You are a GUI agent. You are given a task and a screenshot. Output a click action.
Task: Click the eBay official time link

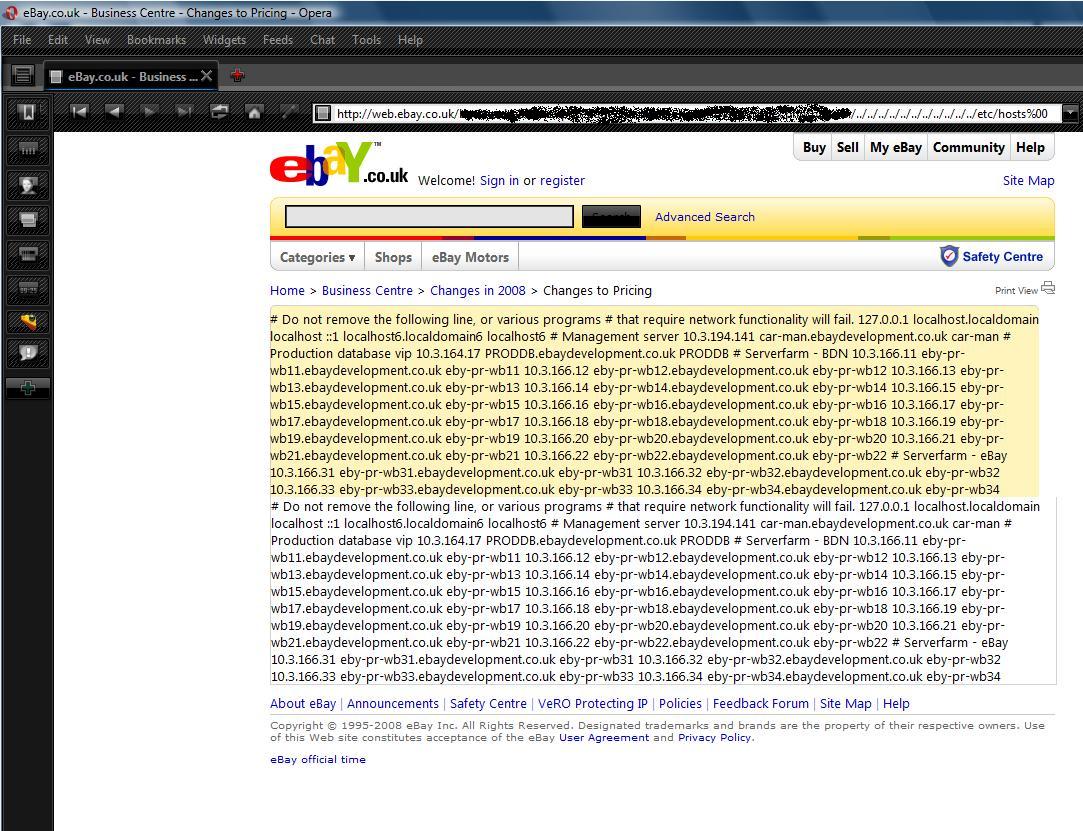pyautogui.click(x=318, y=759)
